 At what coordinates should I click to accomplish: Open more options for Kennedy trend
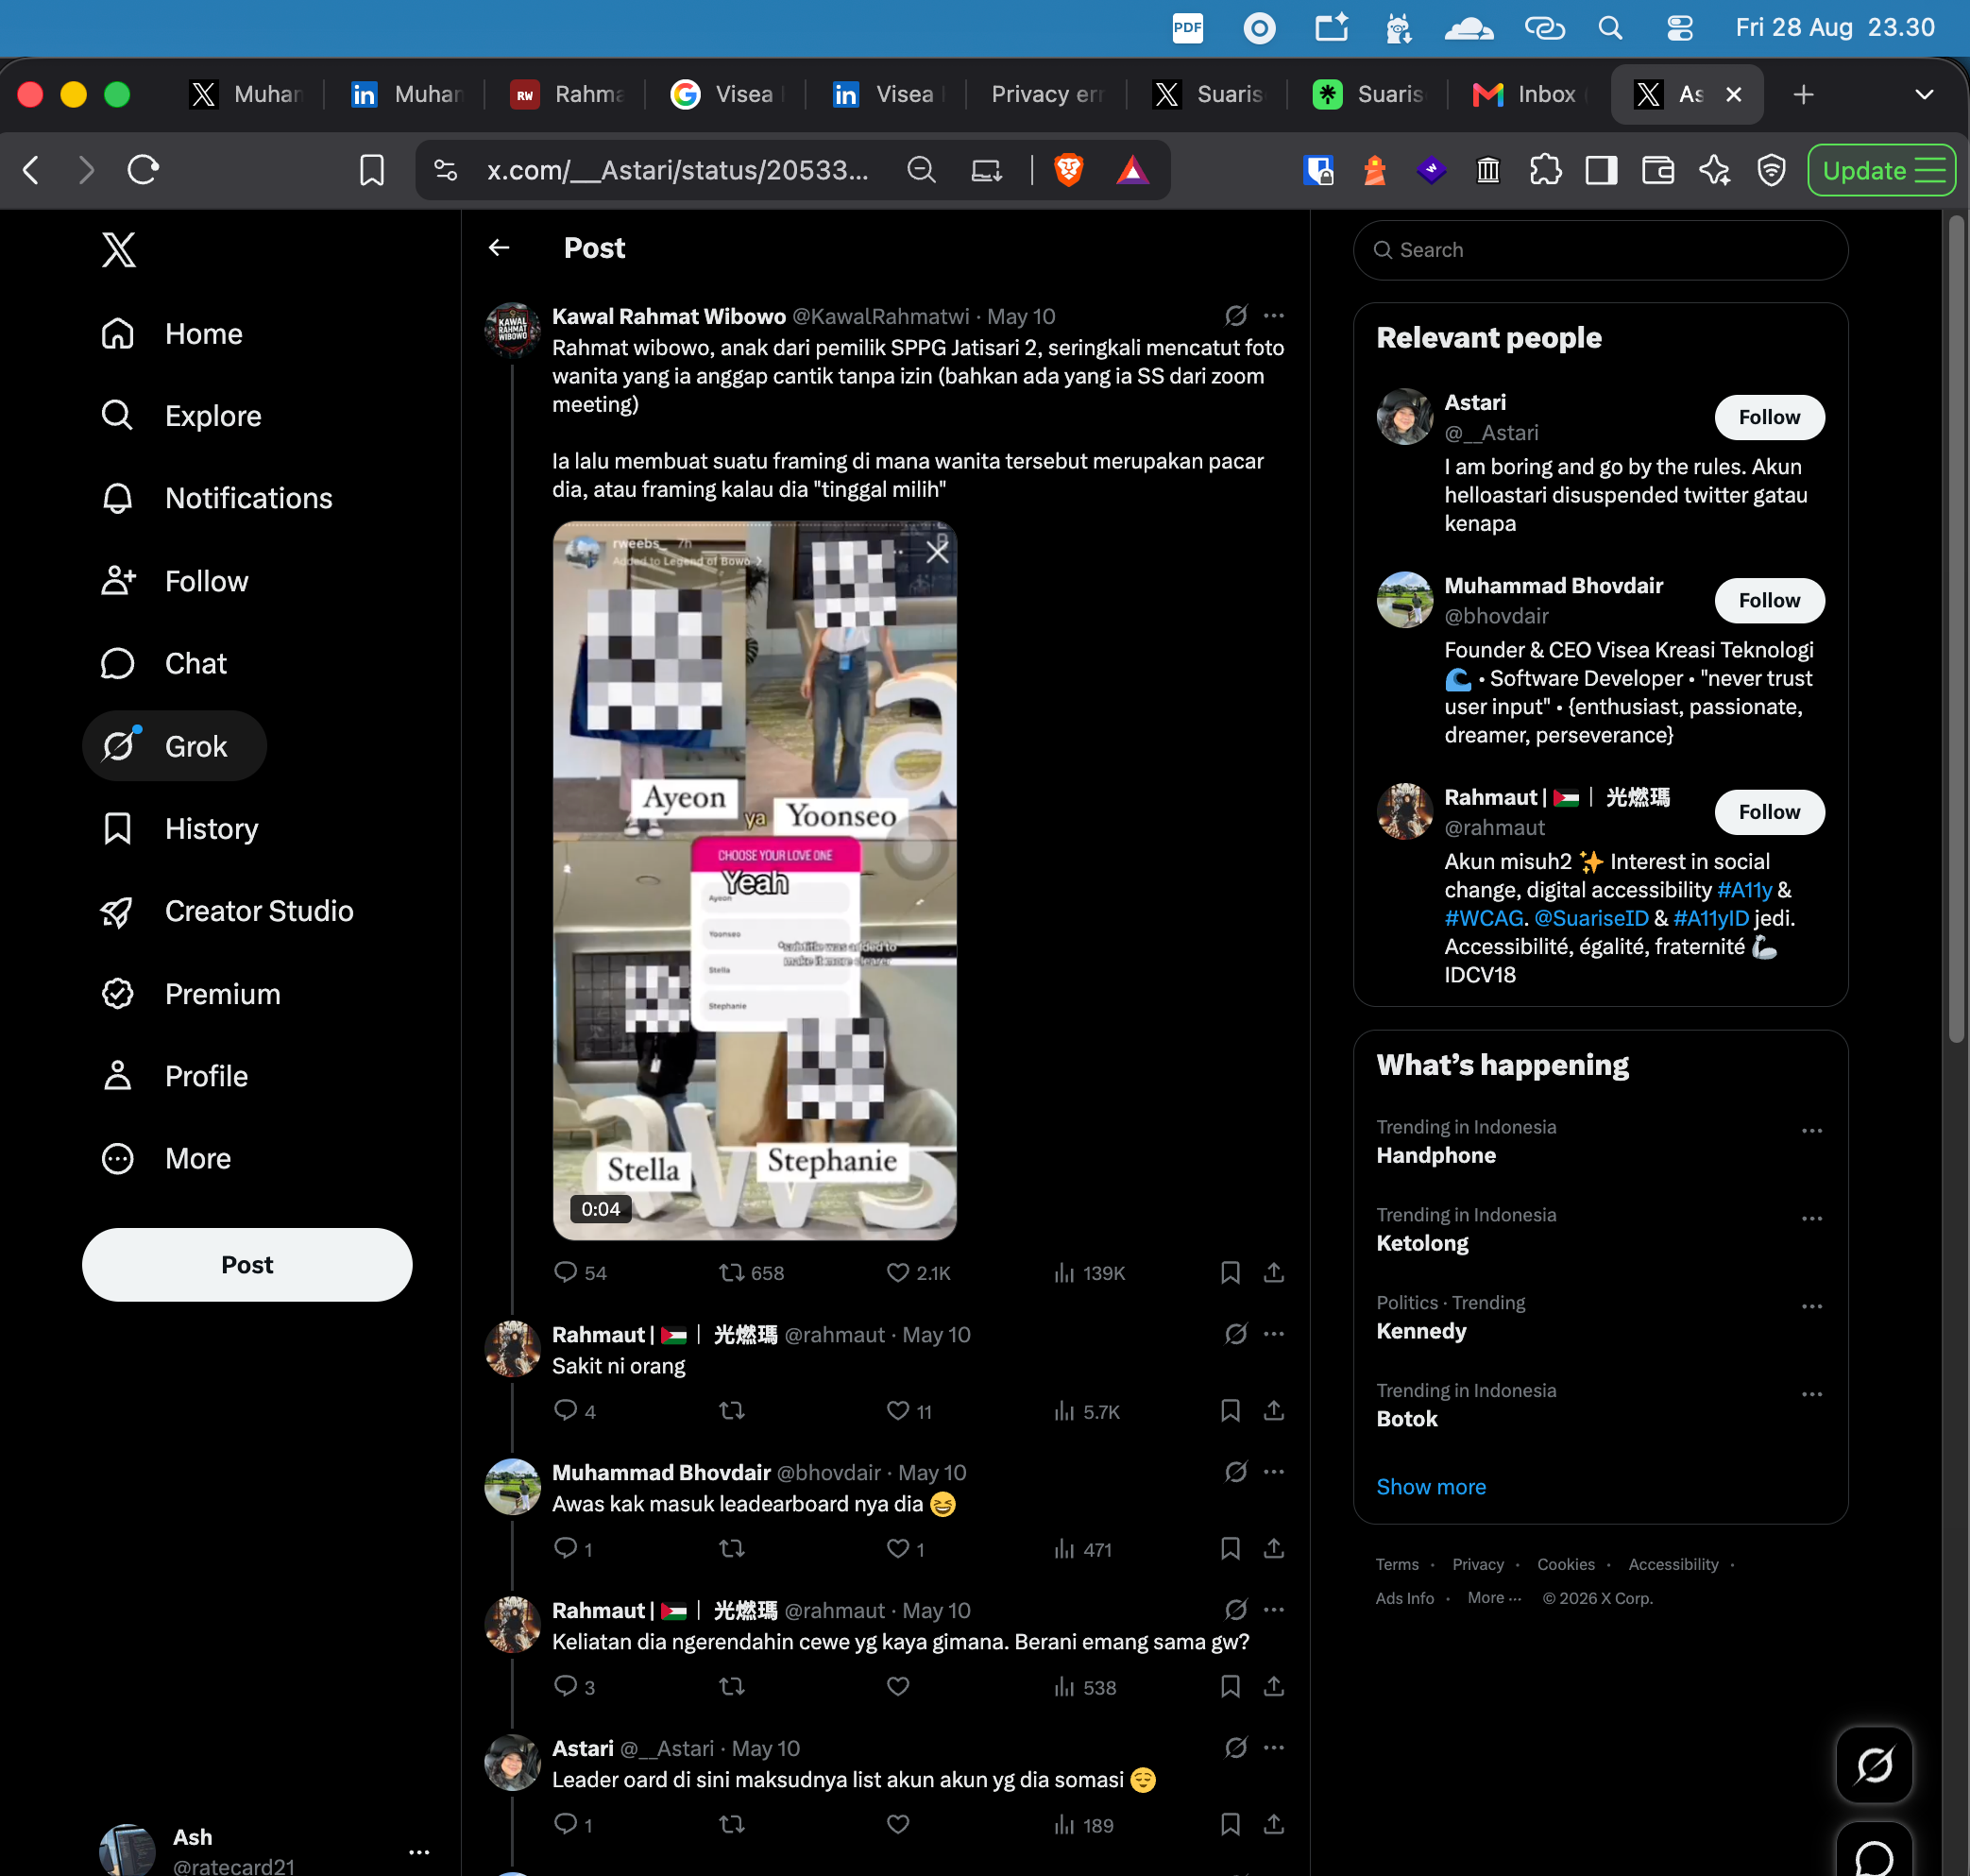click(x=1812, y=1307)
